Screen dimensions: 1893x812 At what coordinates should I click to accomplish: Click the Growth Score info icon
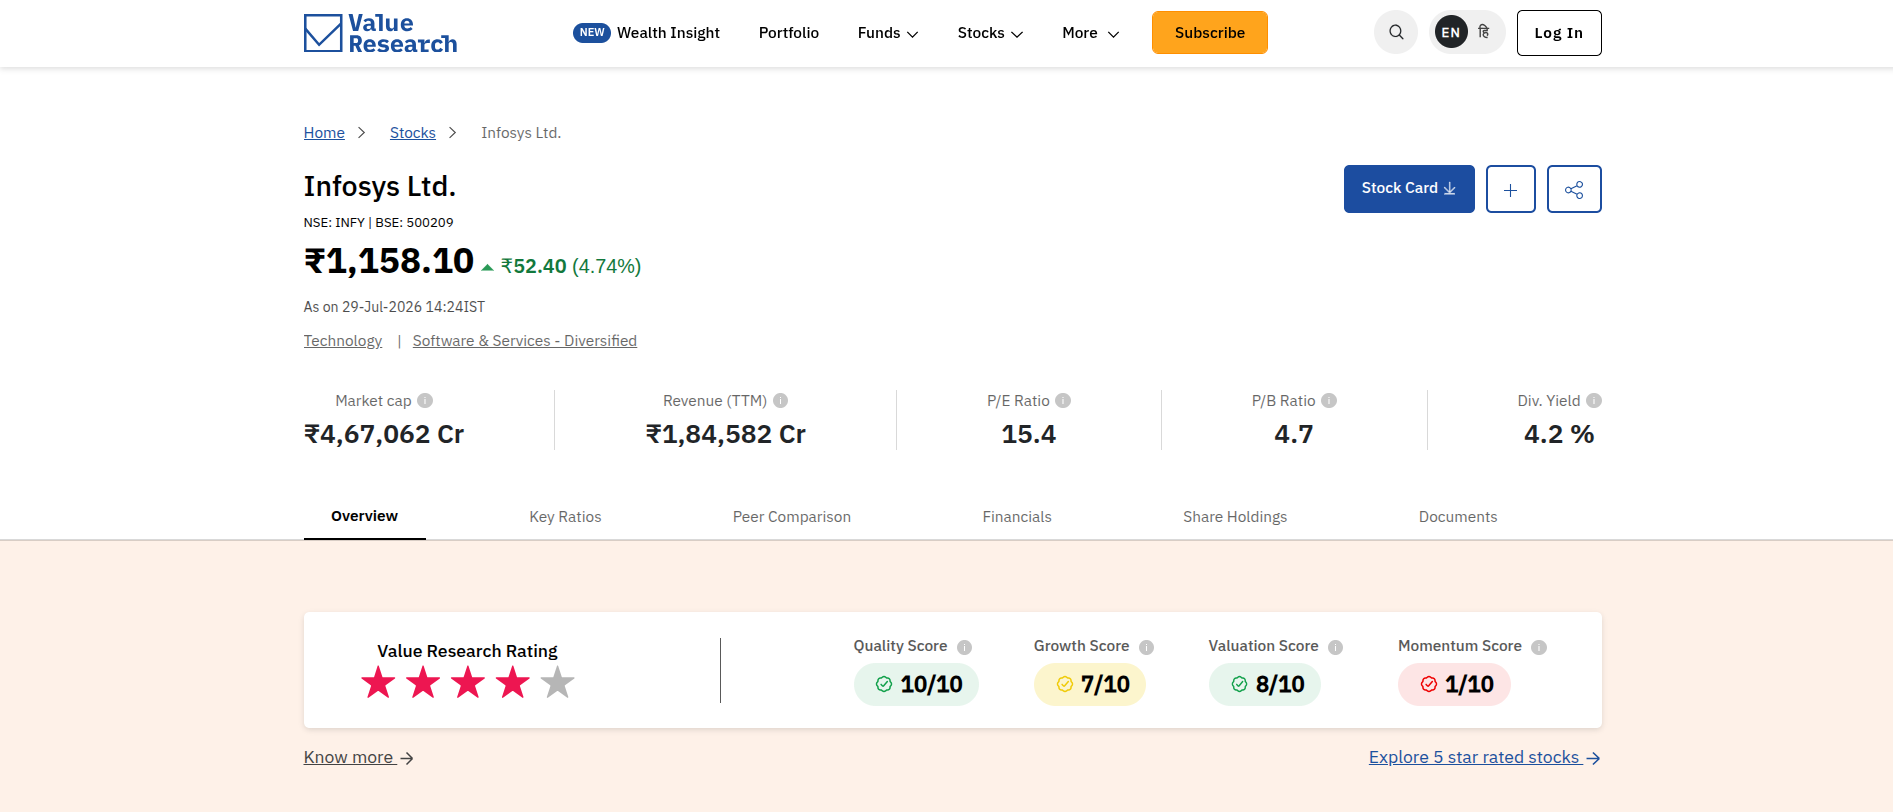(x=1146, y=647)
